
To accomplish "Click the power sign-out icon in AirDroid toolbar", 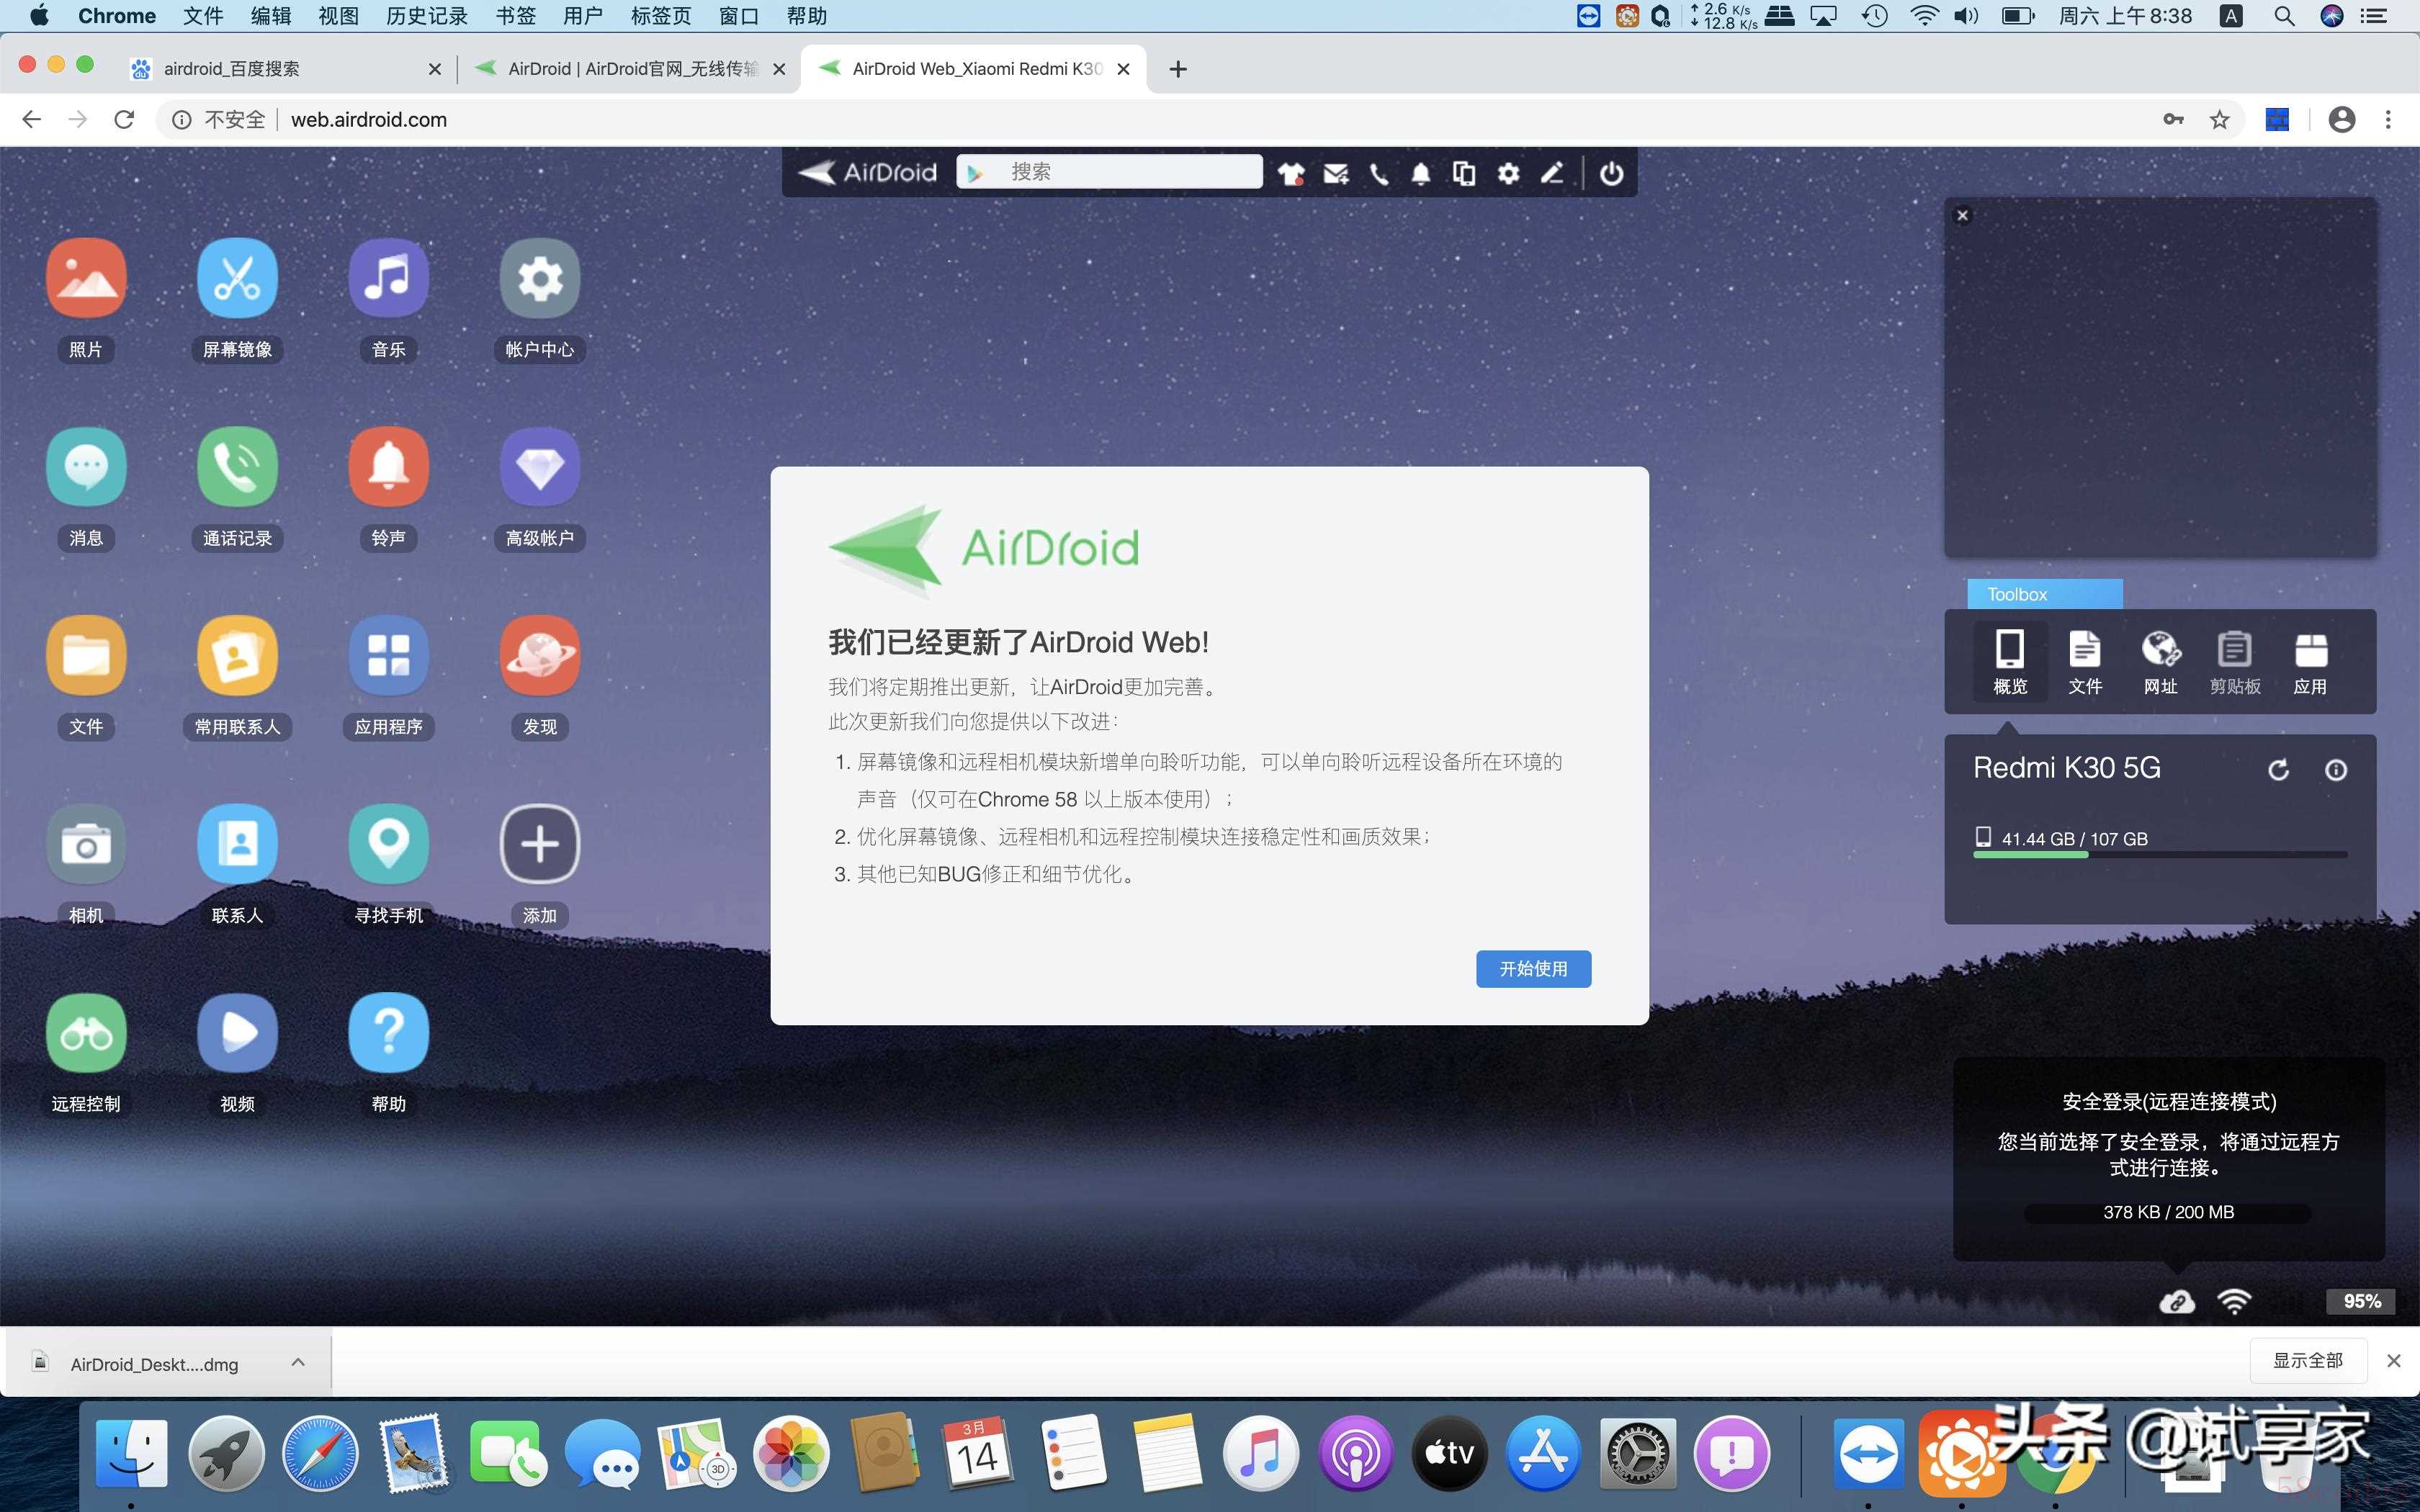I will tap(1611, 173).
